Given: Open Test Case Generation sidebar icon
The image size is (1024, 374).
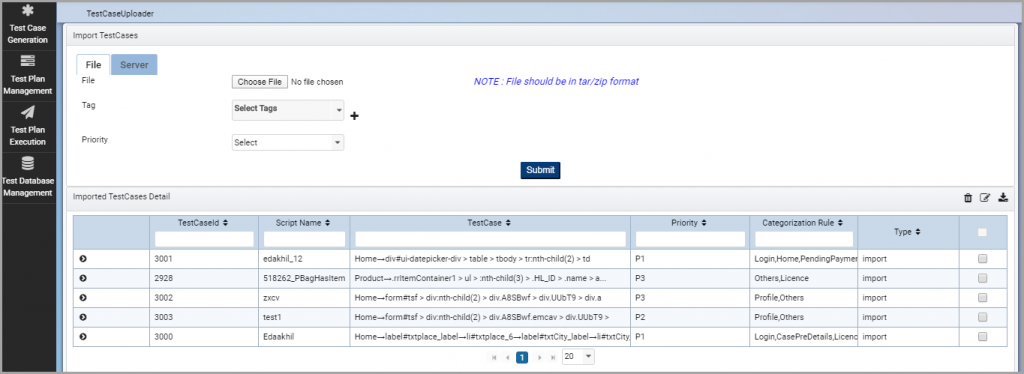Looking at the screenshot, I should coord(27,11).
